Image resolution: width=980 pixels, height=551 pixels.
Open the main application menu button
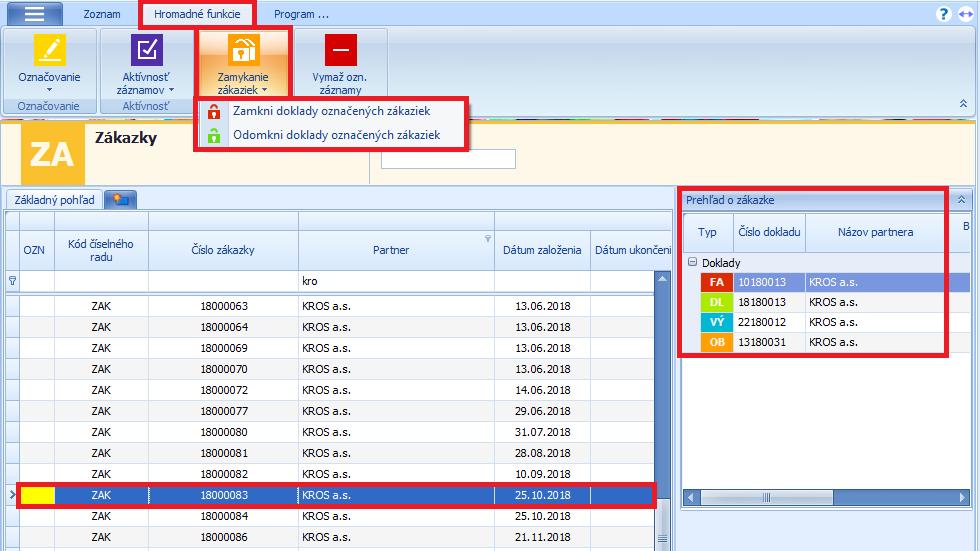pos(34,14)
